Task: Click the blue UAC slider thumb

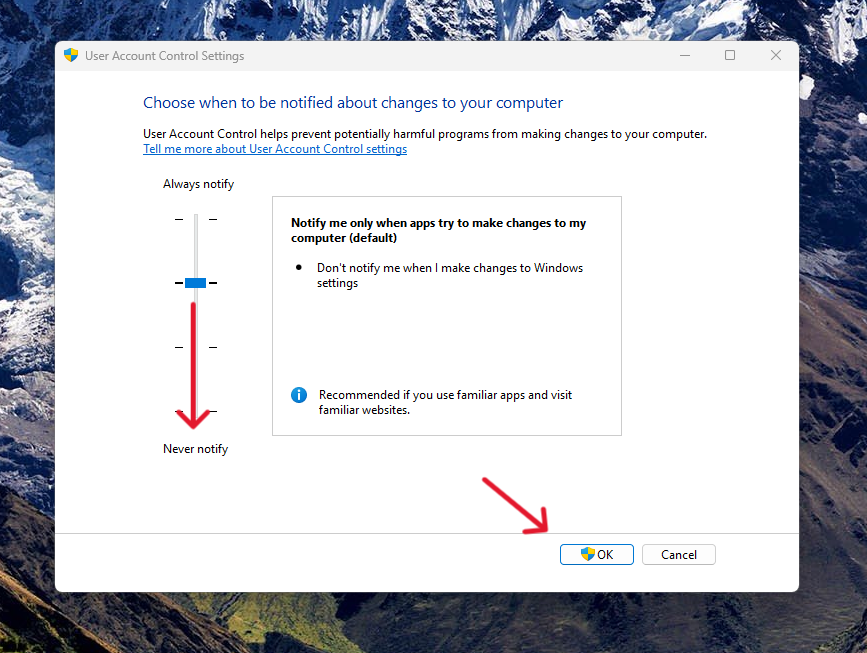Action: pos(195,283)
